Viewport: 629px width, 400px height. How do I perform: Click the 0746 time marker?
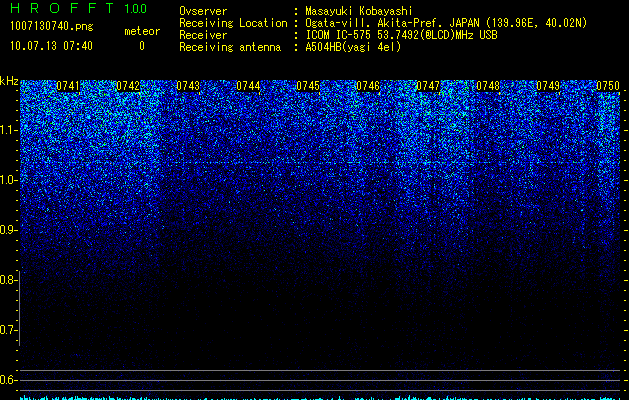click(368, 86)
